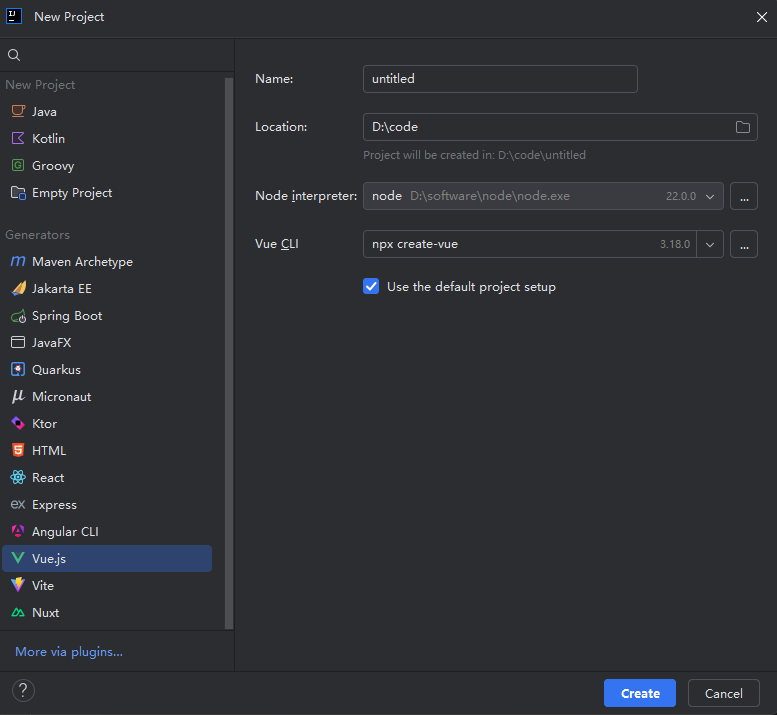
Task: Click the Nuxt mountain icon
Action: 18,612
